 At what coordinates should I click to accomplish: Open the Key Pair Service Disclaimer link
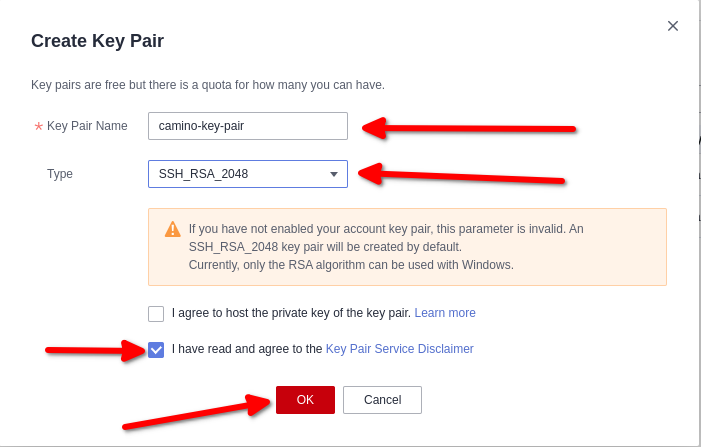[x=399, y=349]
